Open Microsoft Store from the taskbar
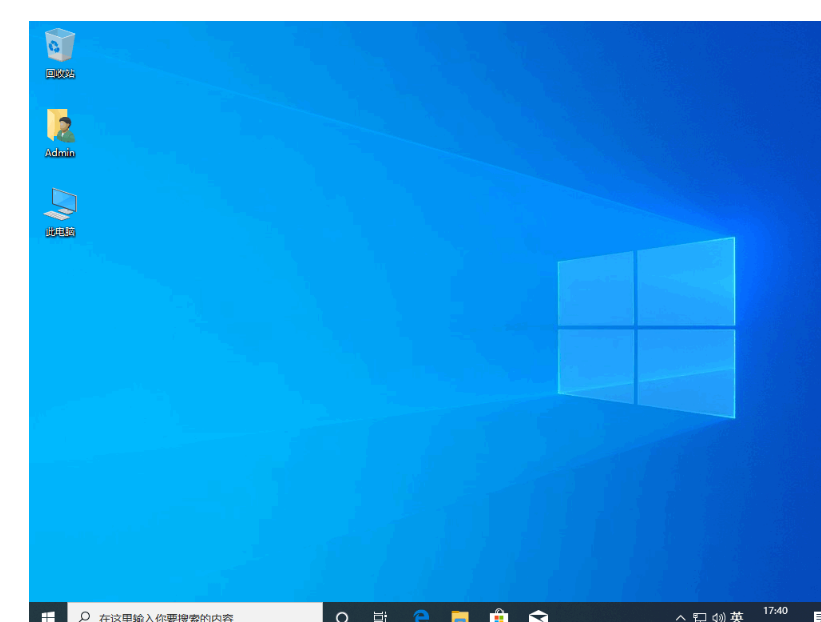 (498, 616)
